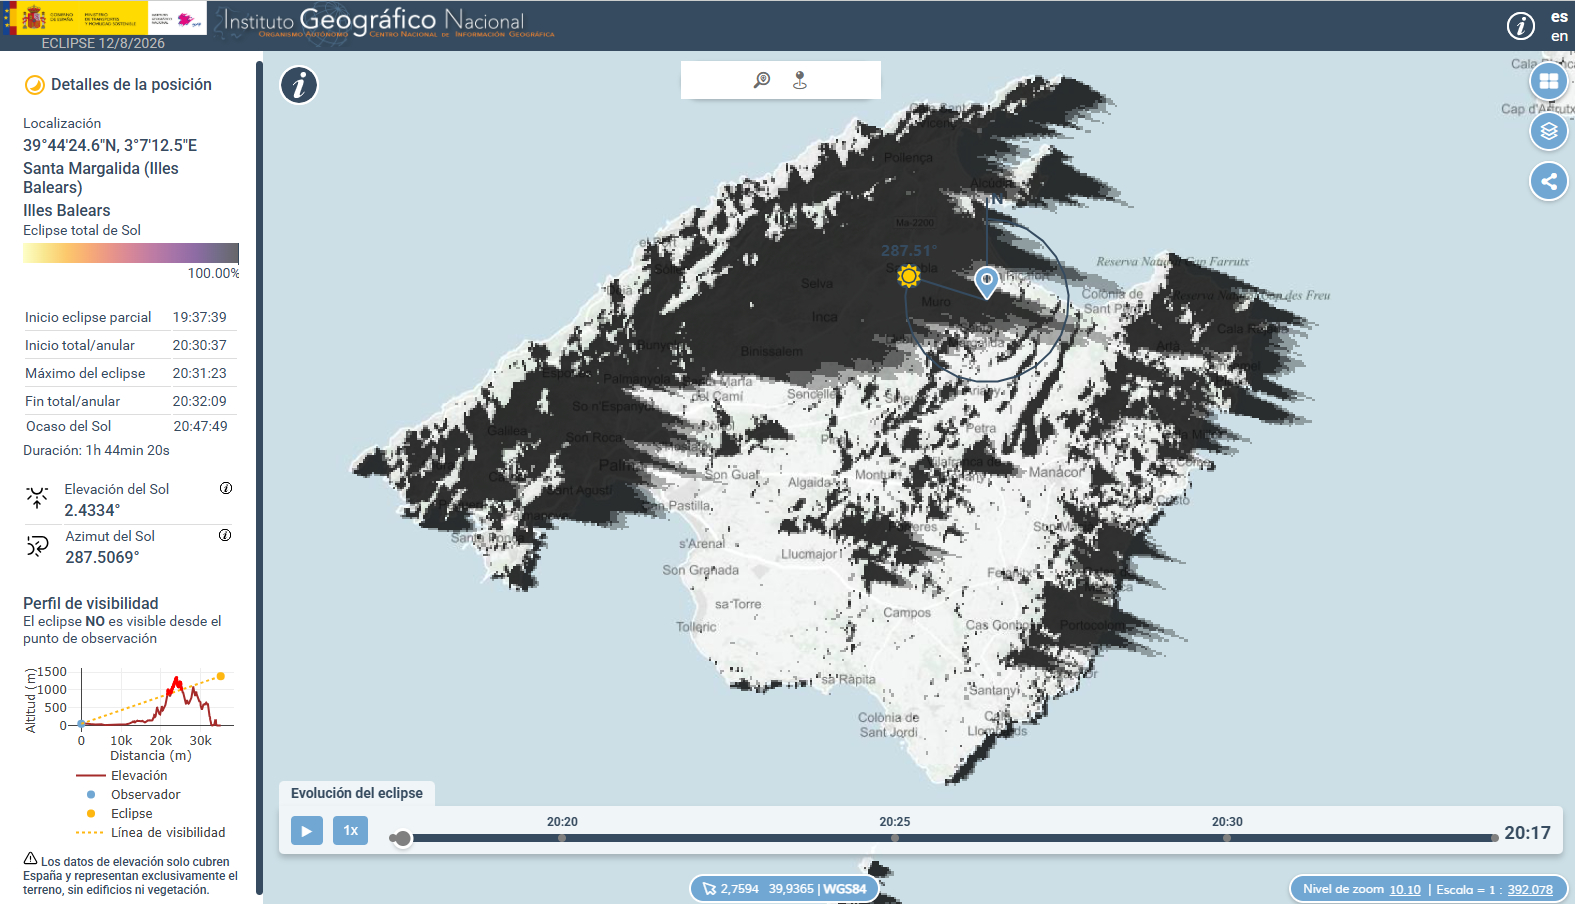Open the Evolución del eclipse tab
The height and width of the screenshot is (904, 1575).
point(357,793)
